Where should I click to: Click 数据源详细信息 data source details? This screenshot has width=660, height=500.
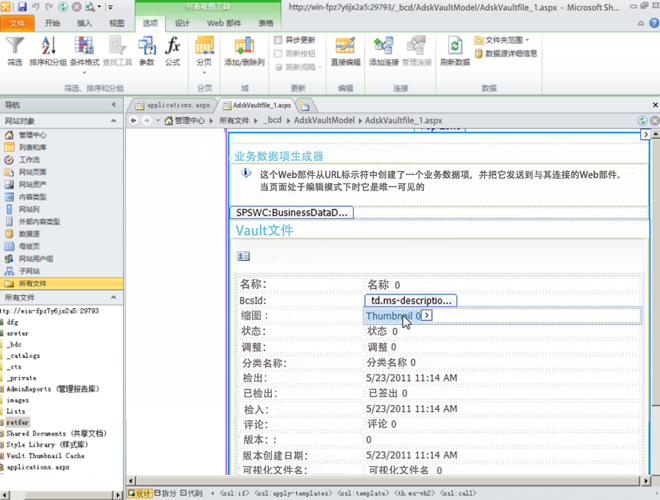tap(506, 53)
